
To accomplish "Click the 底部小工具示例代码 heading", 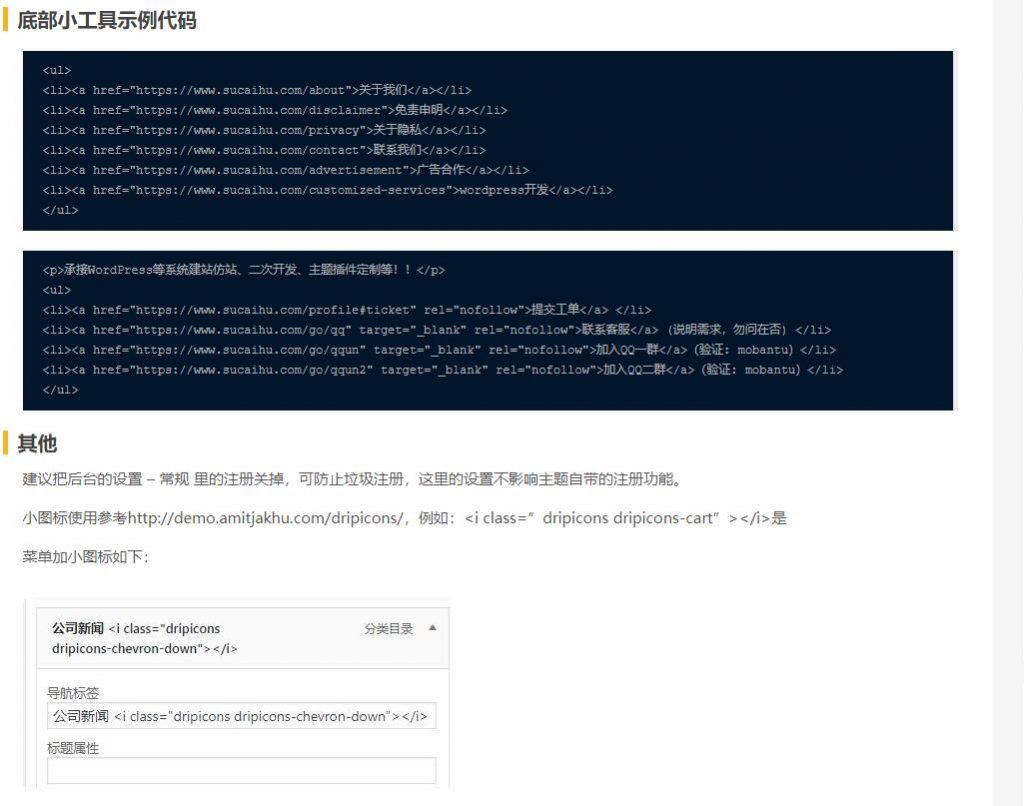I will pyautogui.click(x=106, y=20).
